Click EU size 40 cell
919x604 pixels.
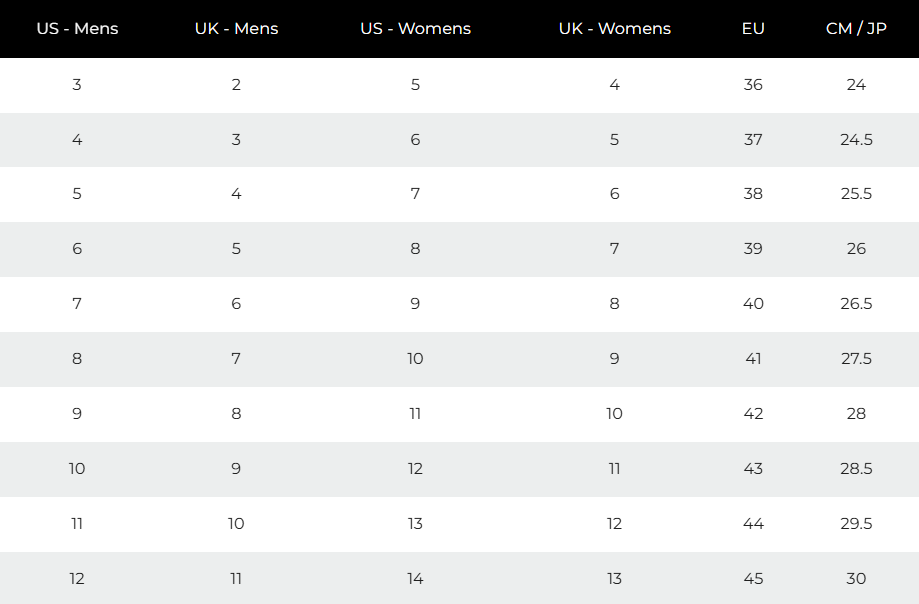(x=753, y=304)
